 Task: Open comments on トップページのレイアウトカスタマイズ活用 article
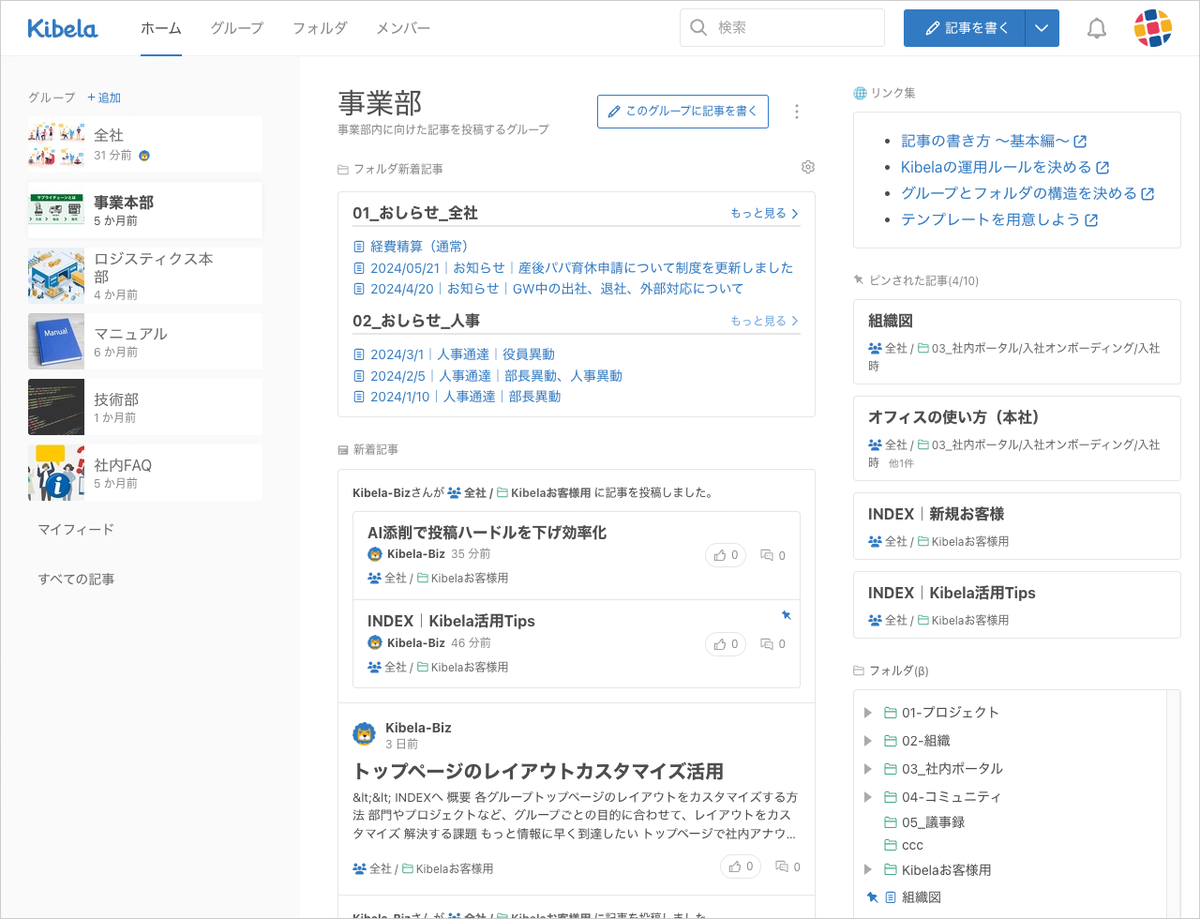(788, 866)
